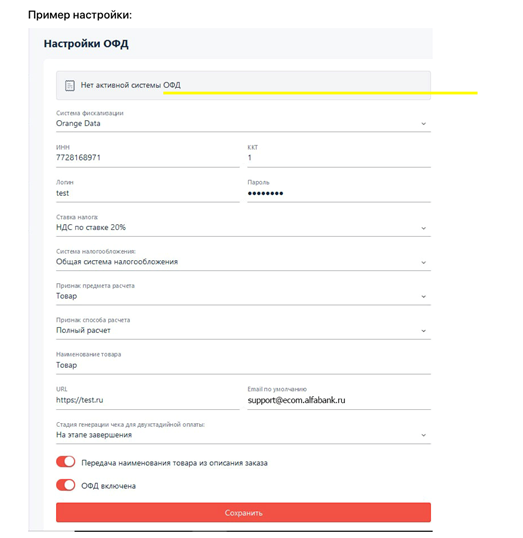Expand the Признак предмета расчета selector

[x=243, y=294]
